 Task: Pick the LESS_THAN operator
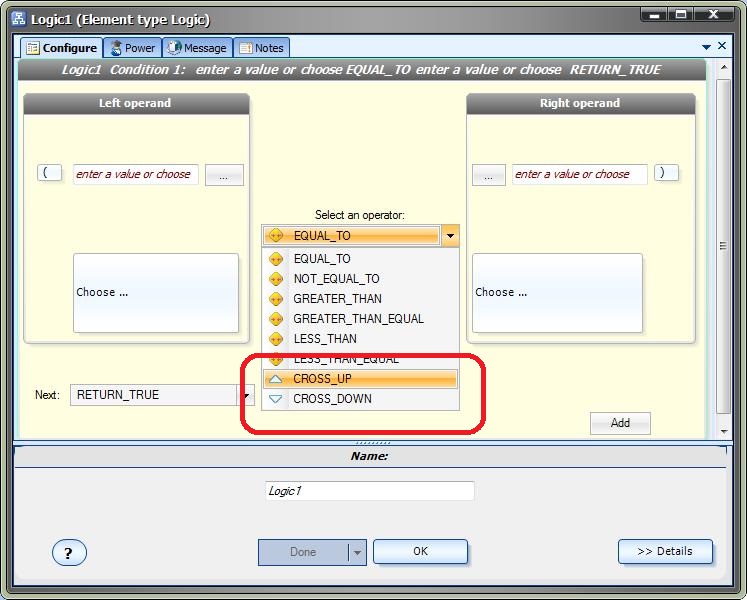coord(361,339)
